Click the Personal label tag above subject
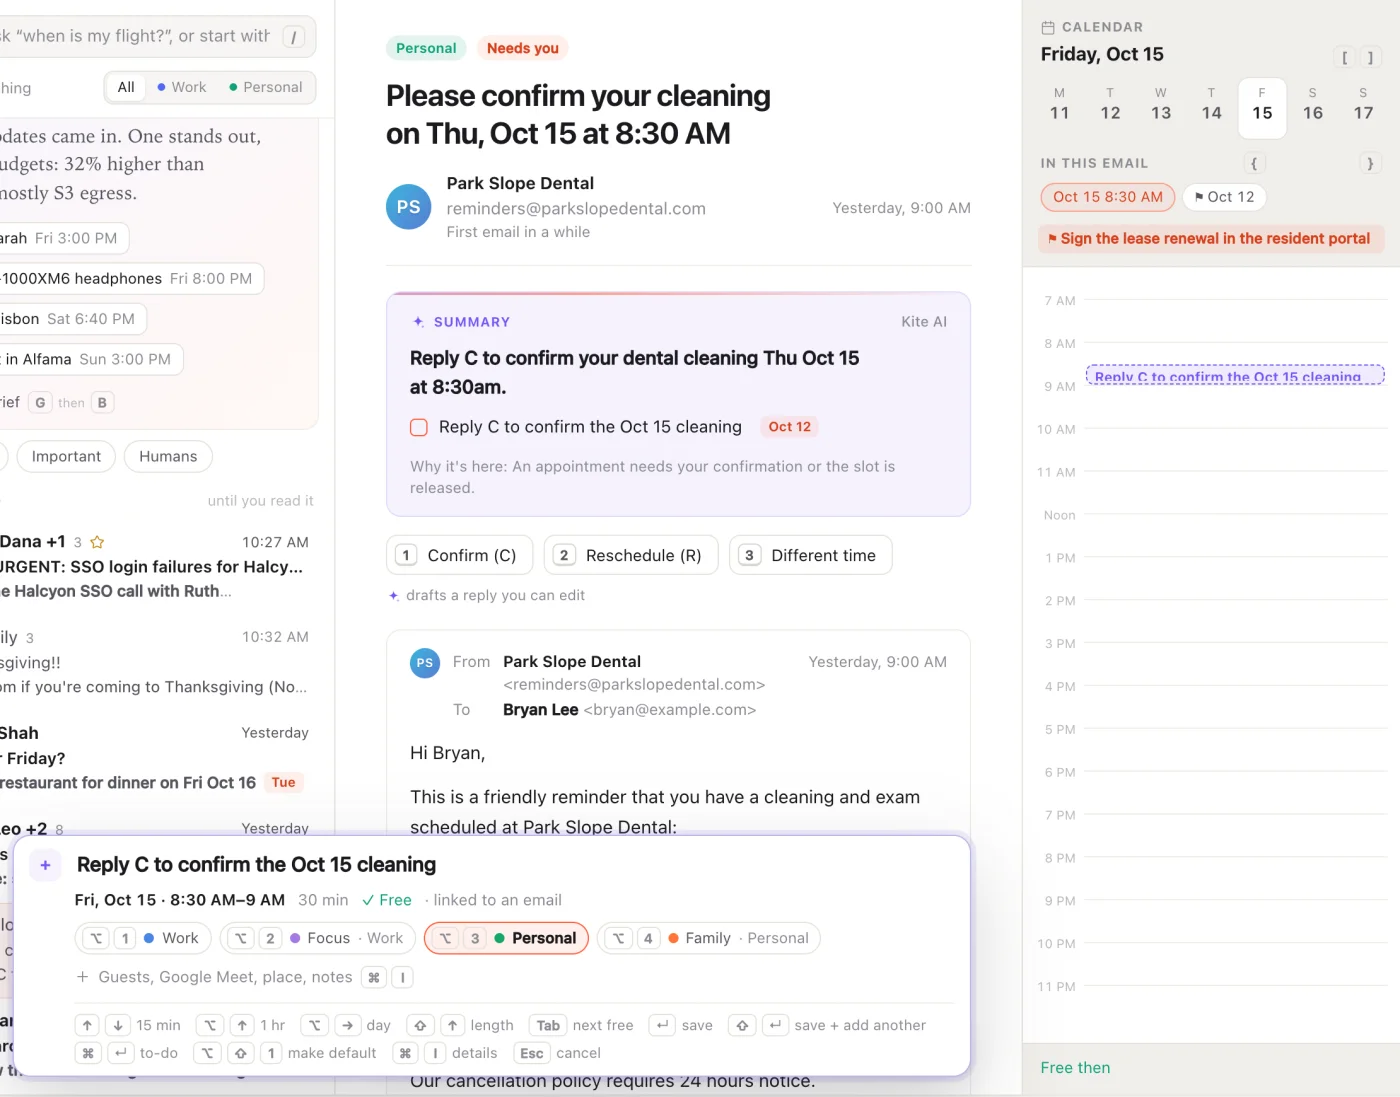 click(426, 48)
